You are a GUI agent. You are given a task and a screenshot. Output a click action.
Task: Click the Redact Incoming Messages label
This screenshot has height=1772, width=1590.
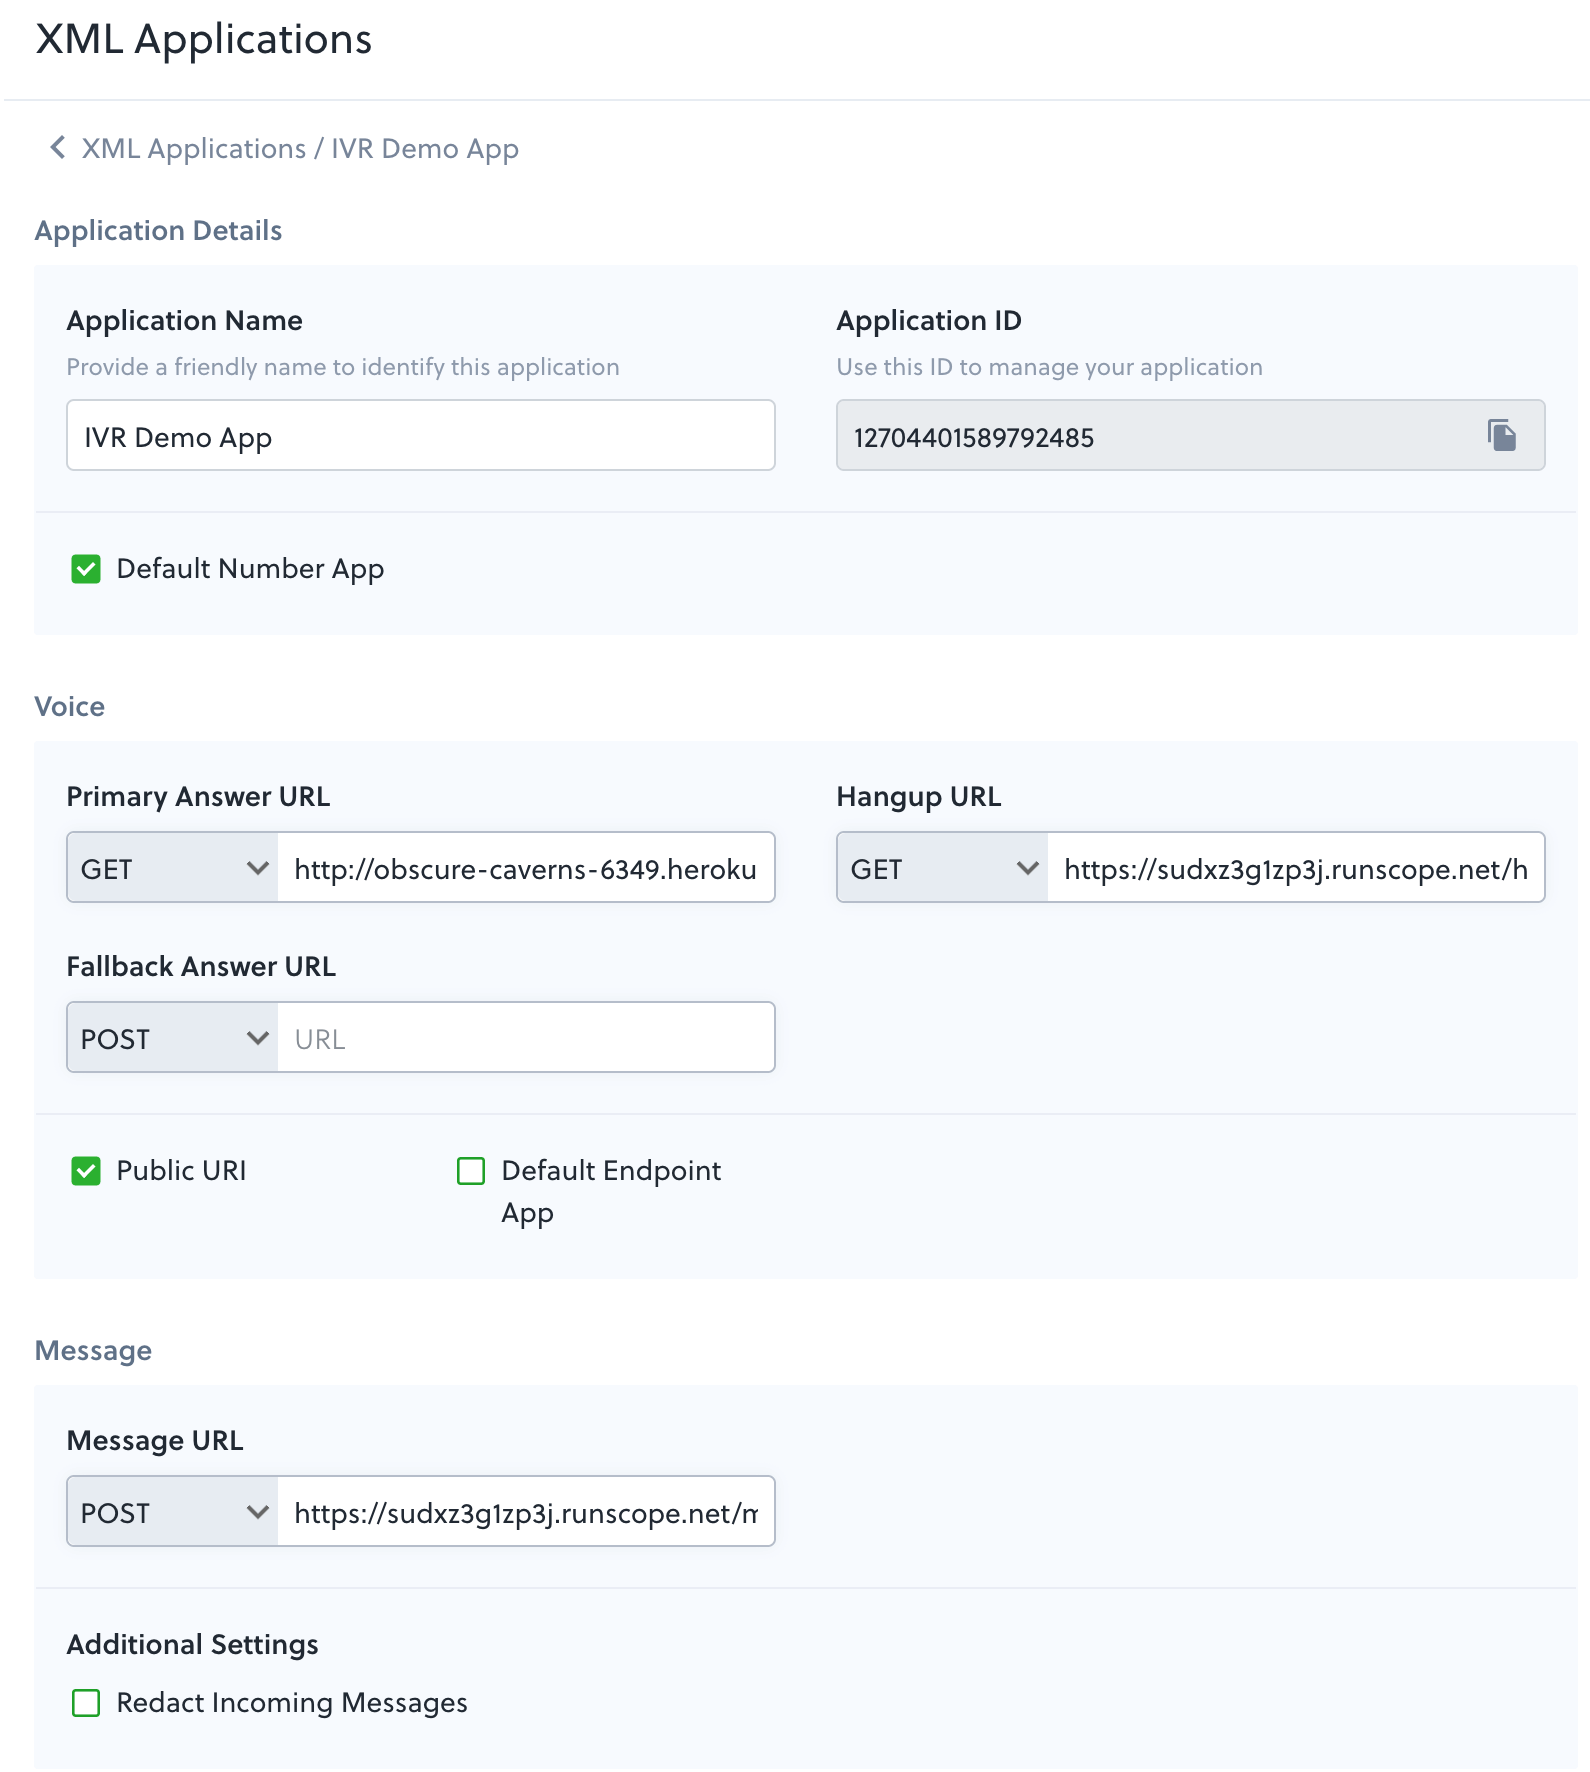tap(292, 1703)
